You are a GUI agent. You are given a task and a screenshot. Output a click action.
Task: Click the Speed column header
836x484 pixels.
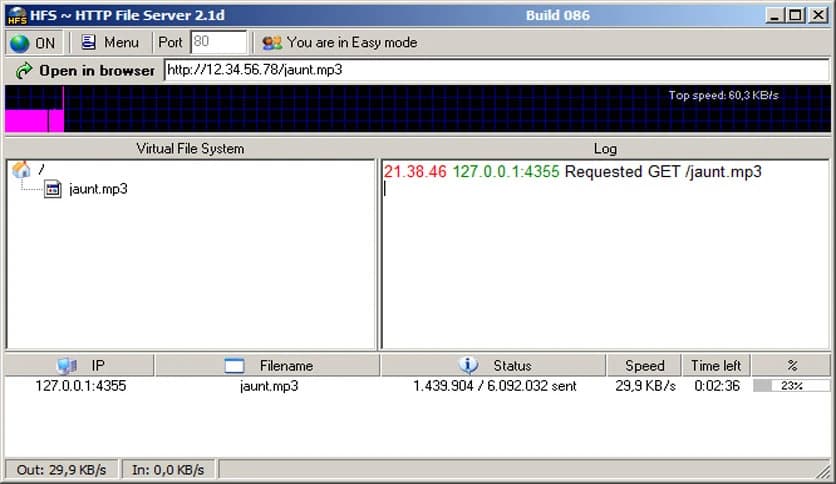coord(645,366)
